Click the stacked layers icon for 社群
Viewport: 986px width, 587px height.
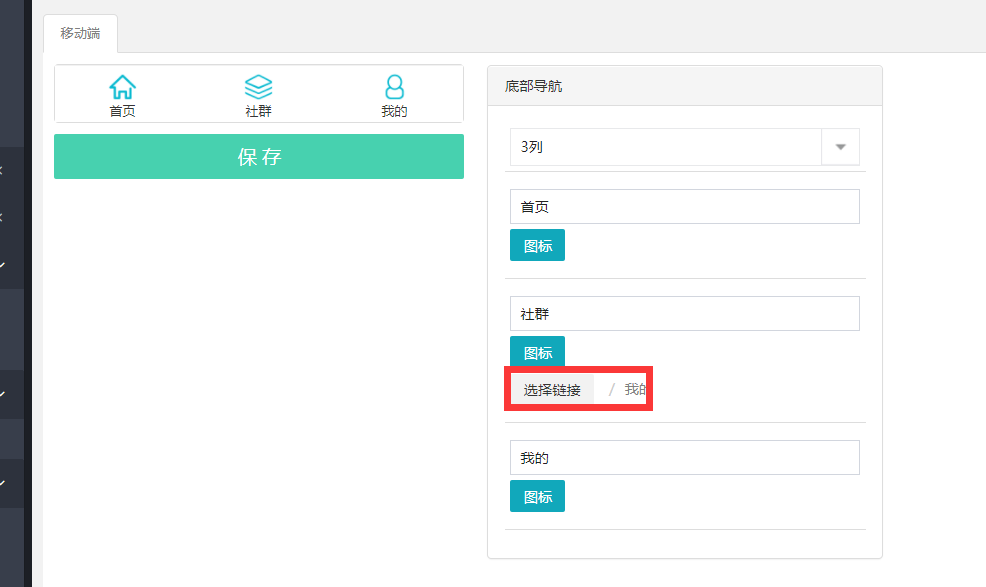(x=258, y=87)
